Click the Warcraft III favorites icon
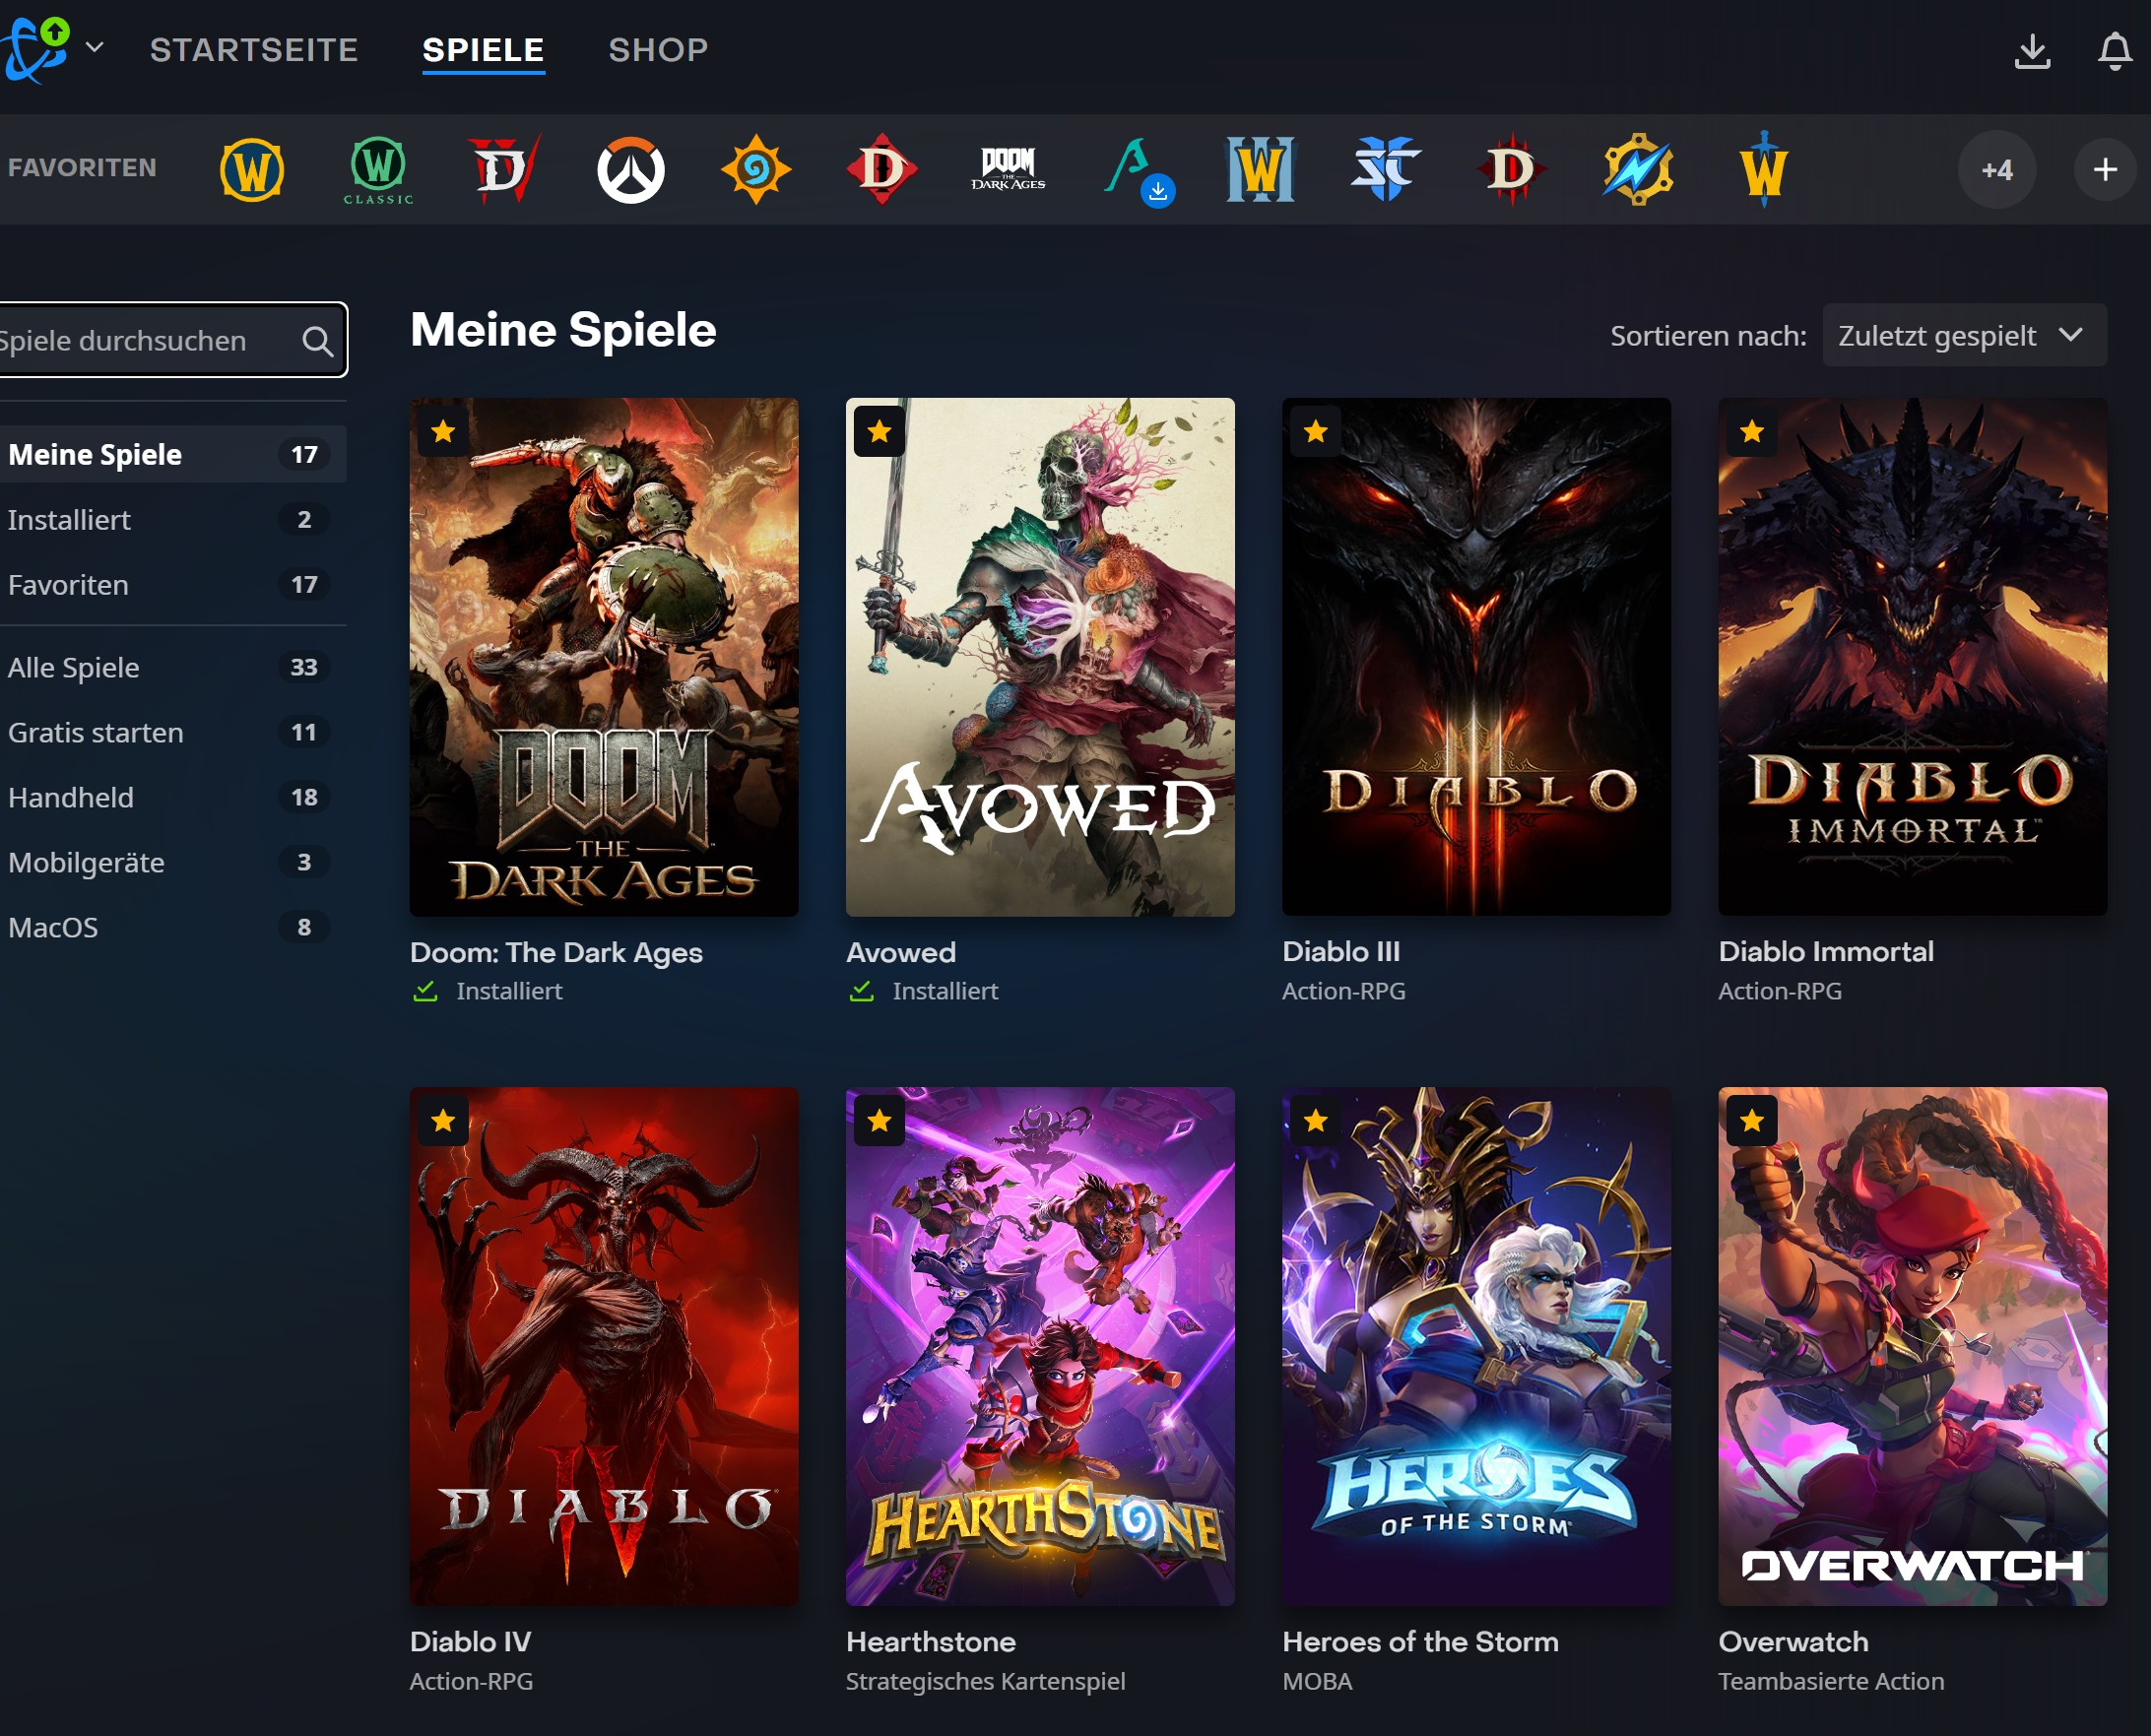Image resolution: width=2151 pixels, height=1736 pixels. click(1260, 170)
